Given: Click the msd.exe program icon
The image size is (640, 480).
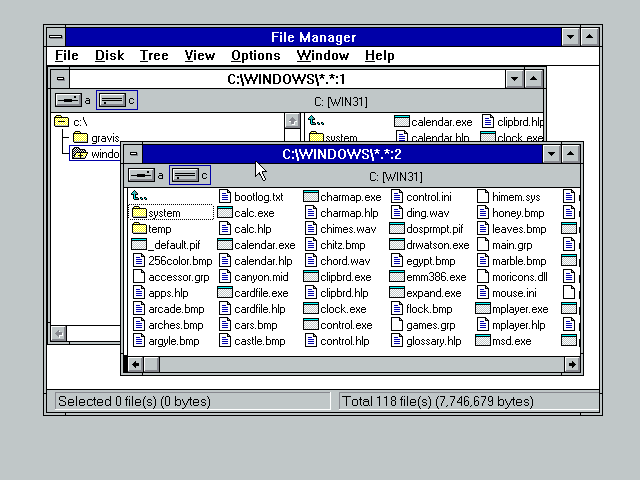Looking at the screenshot, I should point(483,340).
